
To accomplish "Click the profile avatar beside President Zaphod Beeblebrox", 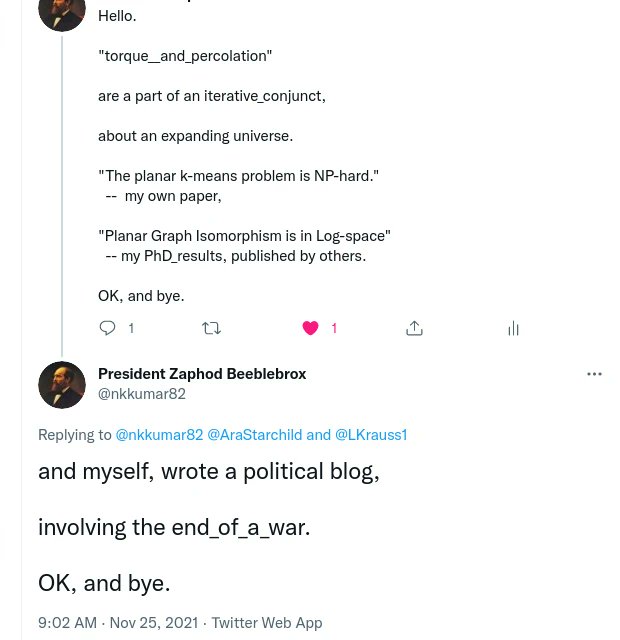I will click(62, 385).
